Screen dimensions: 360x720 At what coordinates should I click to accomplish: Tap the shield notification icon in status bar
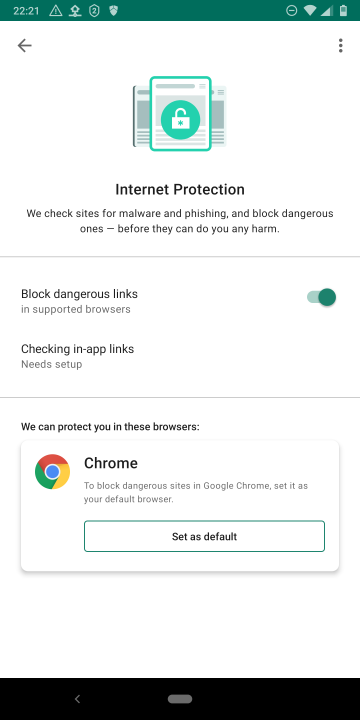pos(113,11)
